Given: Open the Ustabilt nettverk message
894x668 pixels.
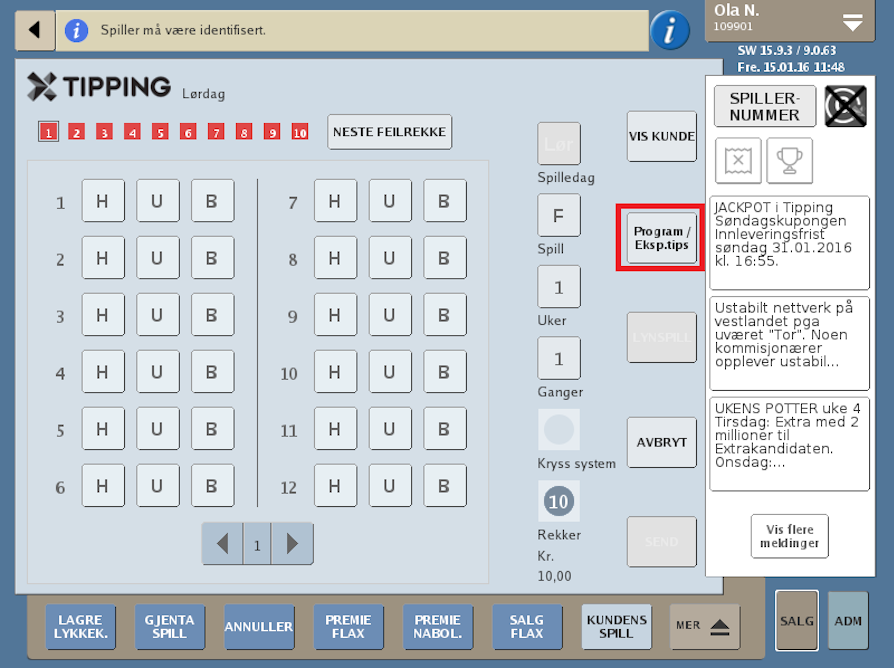Looking at the screenshot, I should coord(790,343).
